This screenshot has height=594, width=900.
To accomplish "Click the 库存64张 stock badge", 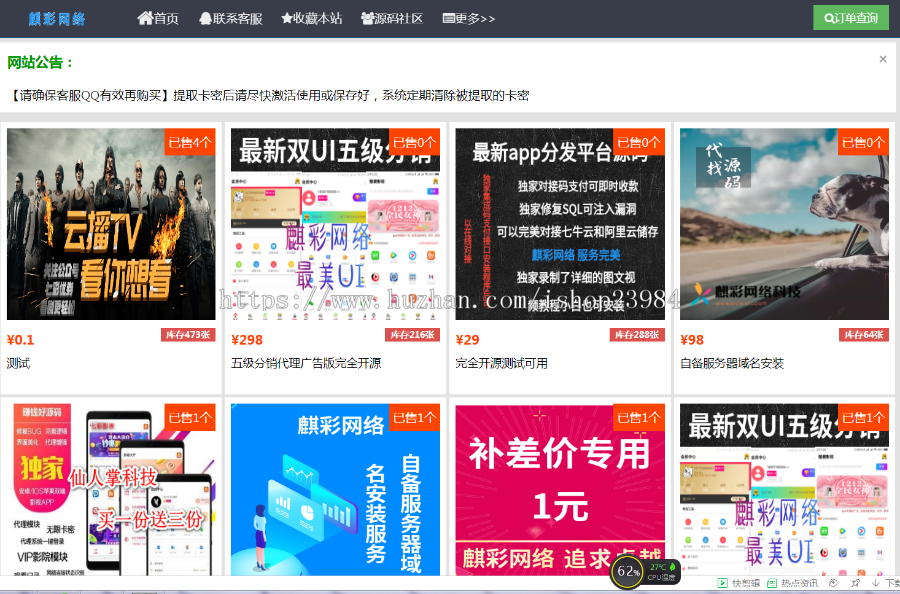I will pyautogui.click(x=864, y=335).
